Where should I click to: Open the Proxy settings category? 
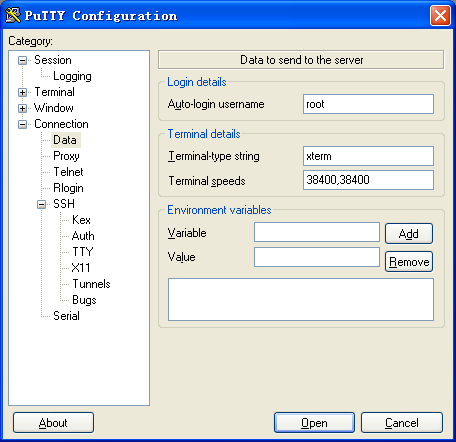66,156
